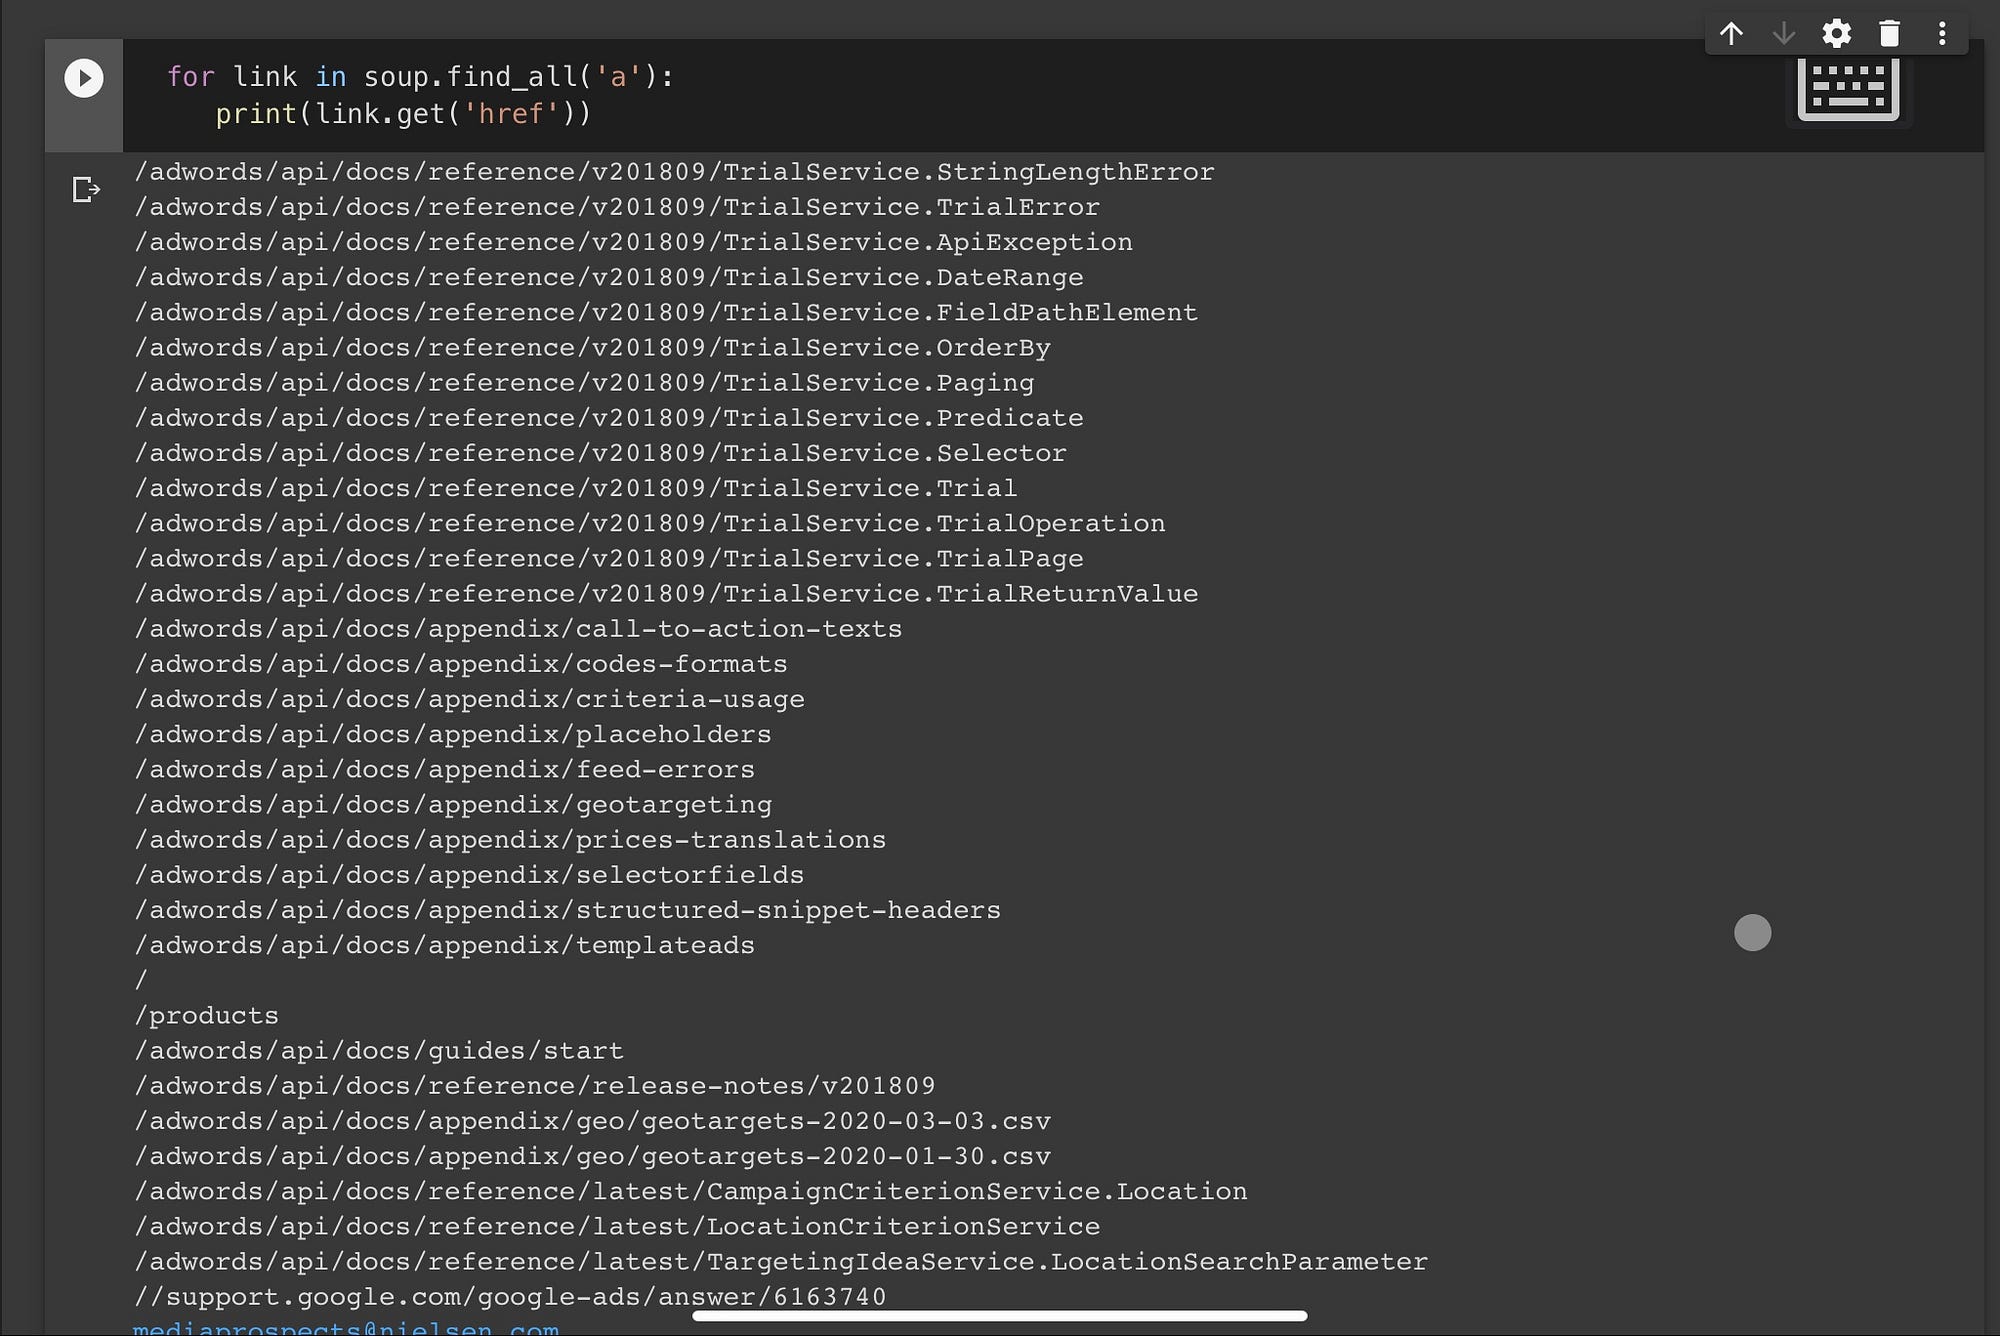Click output line appendix/placeholders
2000x1336 pixels.
(453, 734)
